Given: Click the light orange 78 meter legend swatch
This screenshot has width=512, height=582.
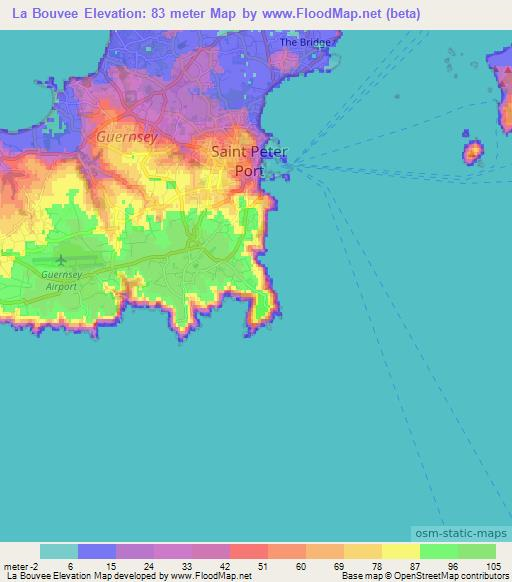Looking at the screenshot, I should pos(363,551).
